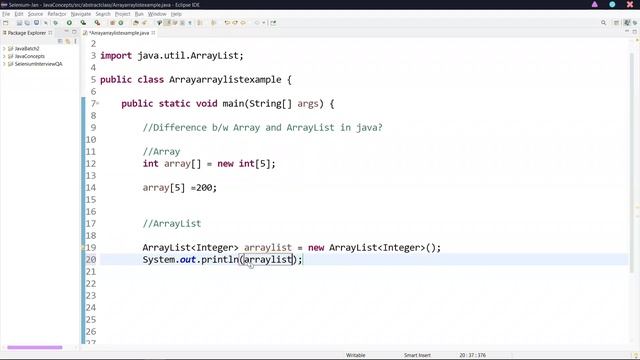Switch to the Java perspective icon
This screenshot has height=360, width=640.
tap(627, 23)
